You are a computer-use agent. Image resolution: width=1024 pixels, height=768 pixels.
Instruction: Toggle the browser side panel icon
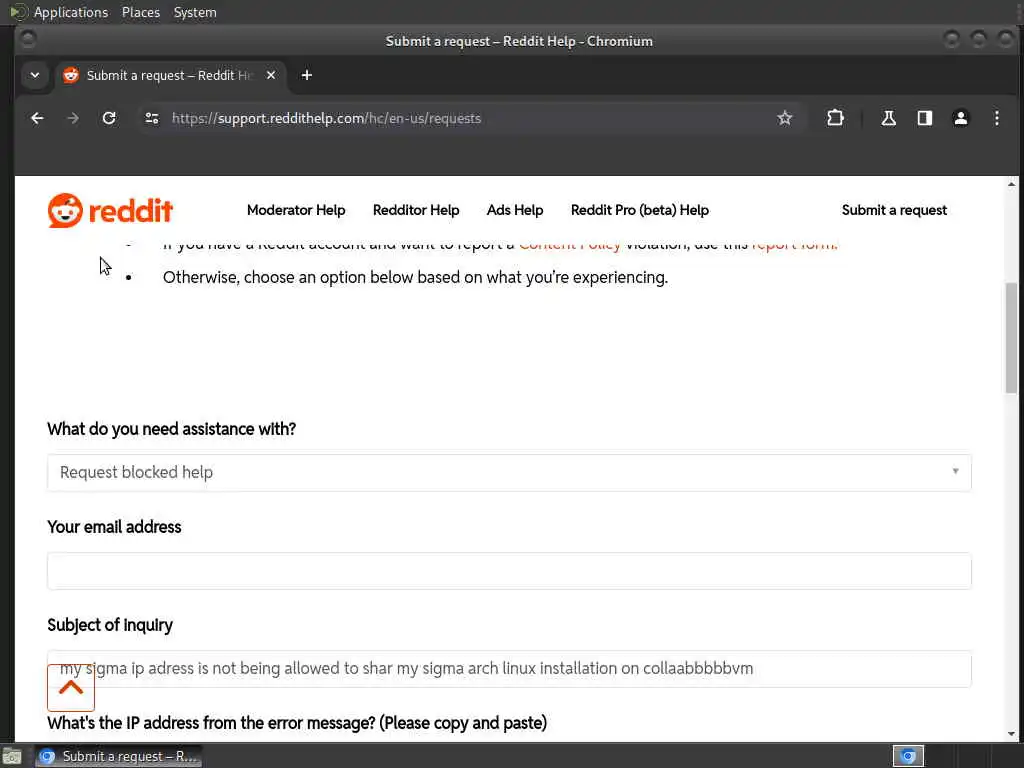[x=924, y=118]
